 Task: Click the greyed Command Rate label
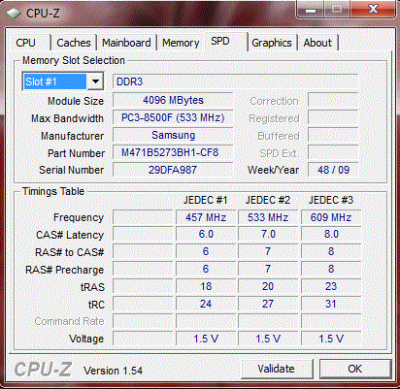coord(69,321)
